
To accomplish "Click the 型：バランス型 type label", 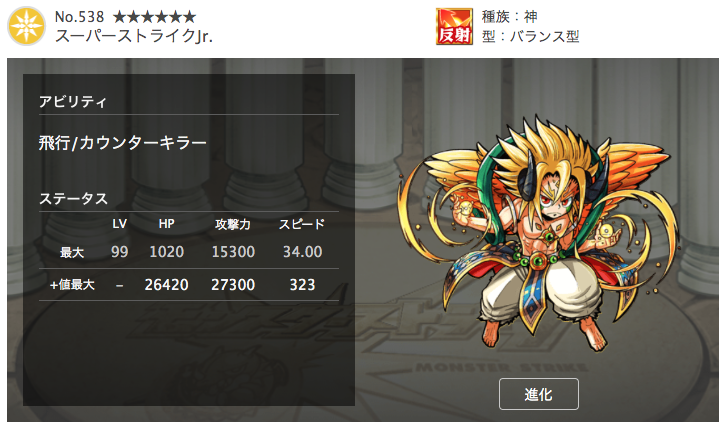I will coord(531,36).
